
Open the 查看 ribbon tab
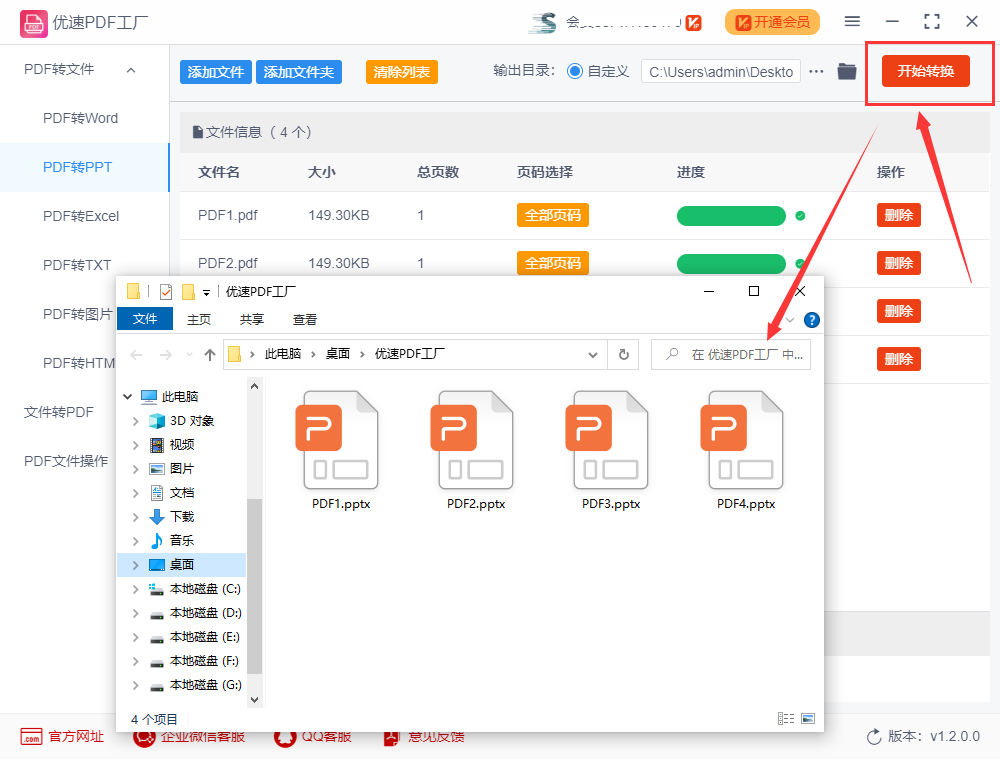point(305,319)
